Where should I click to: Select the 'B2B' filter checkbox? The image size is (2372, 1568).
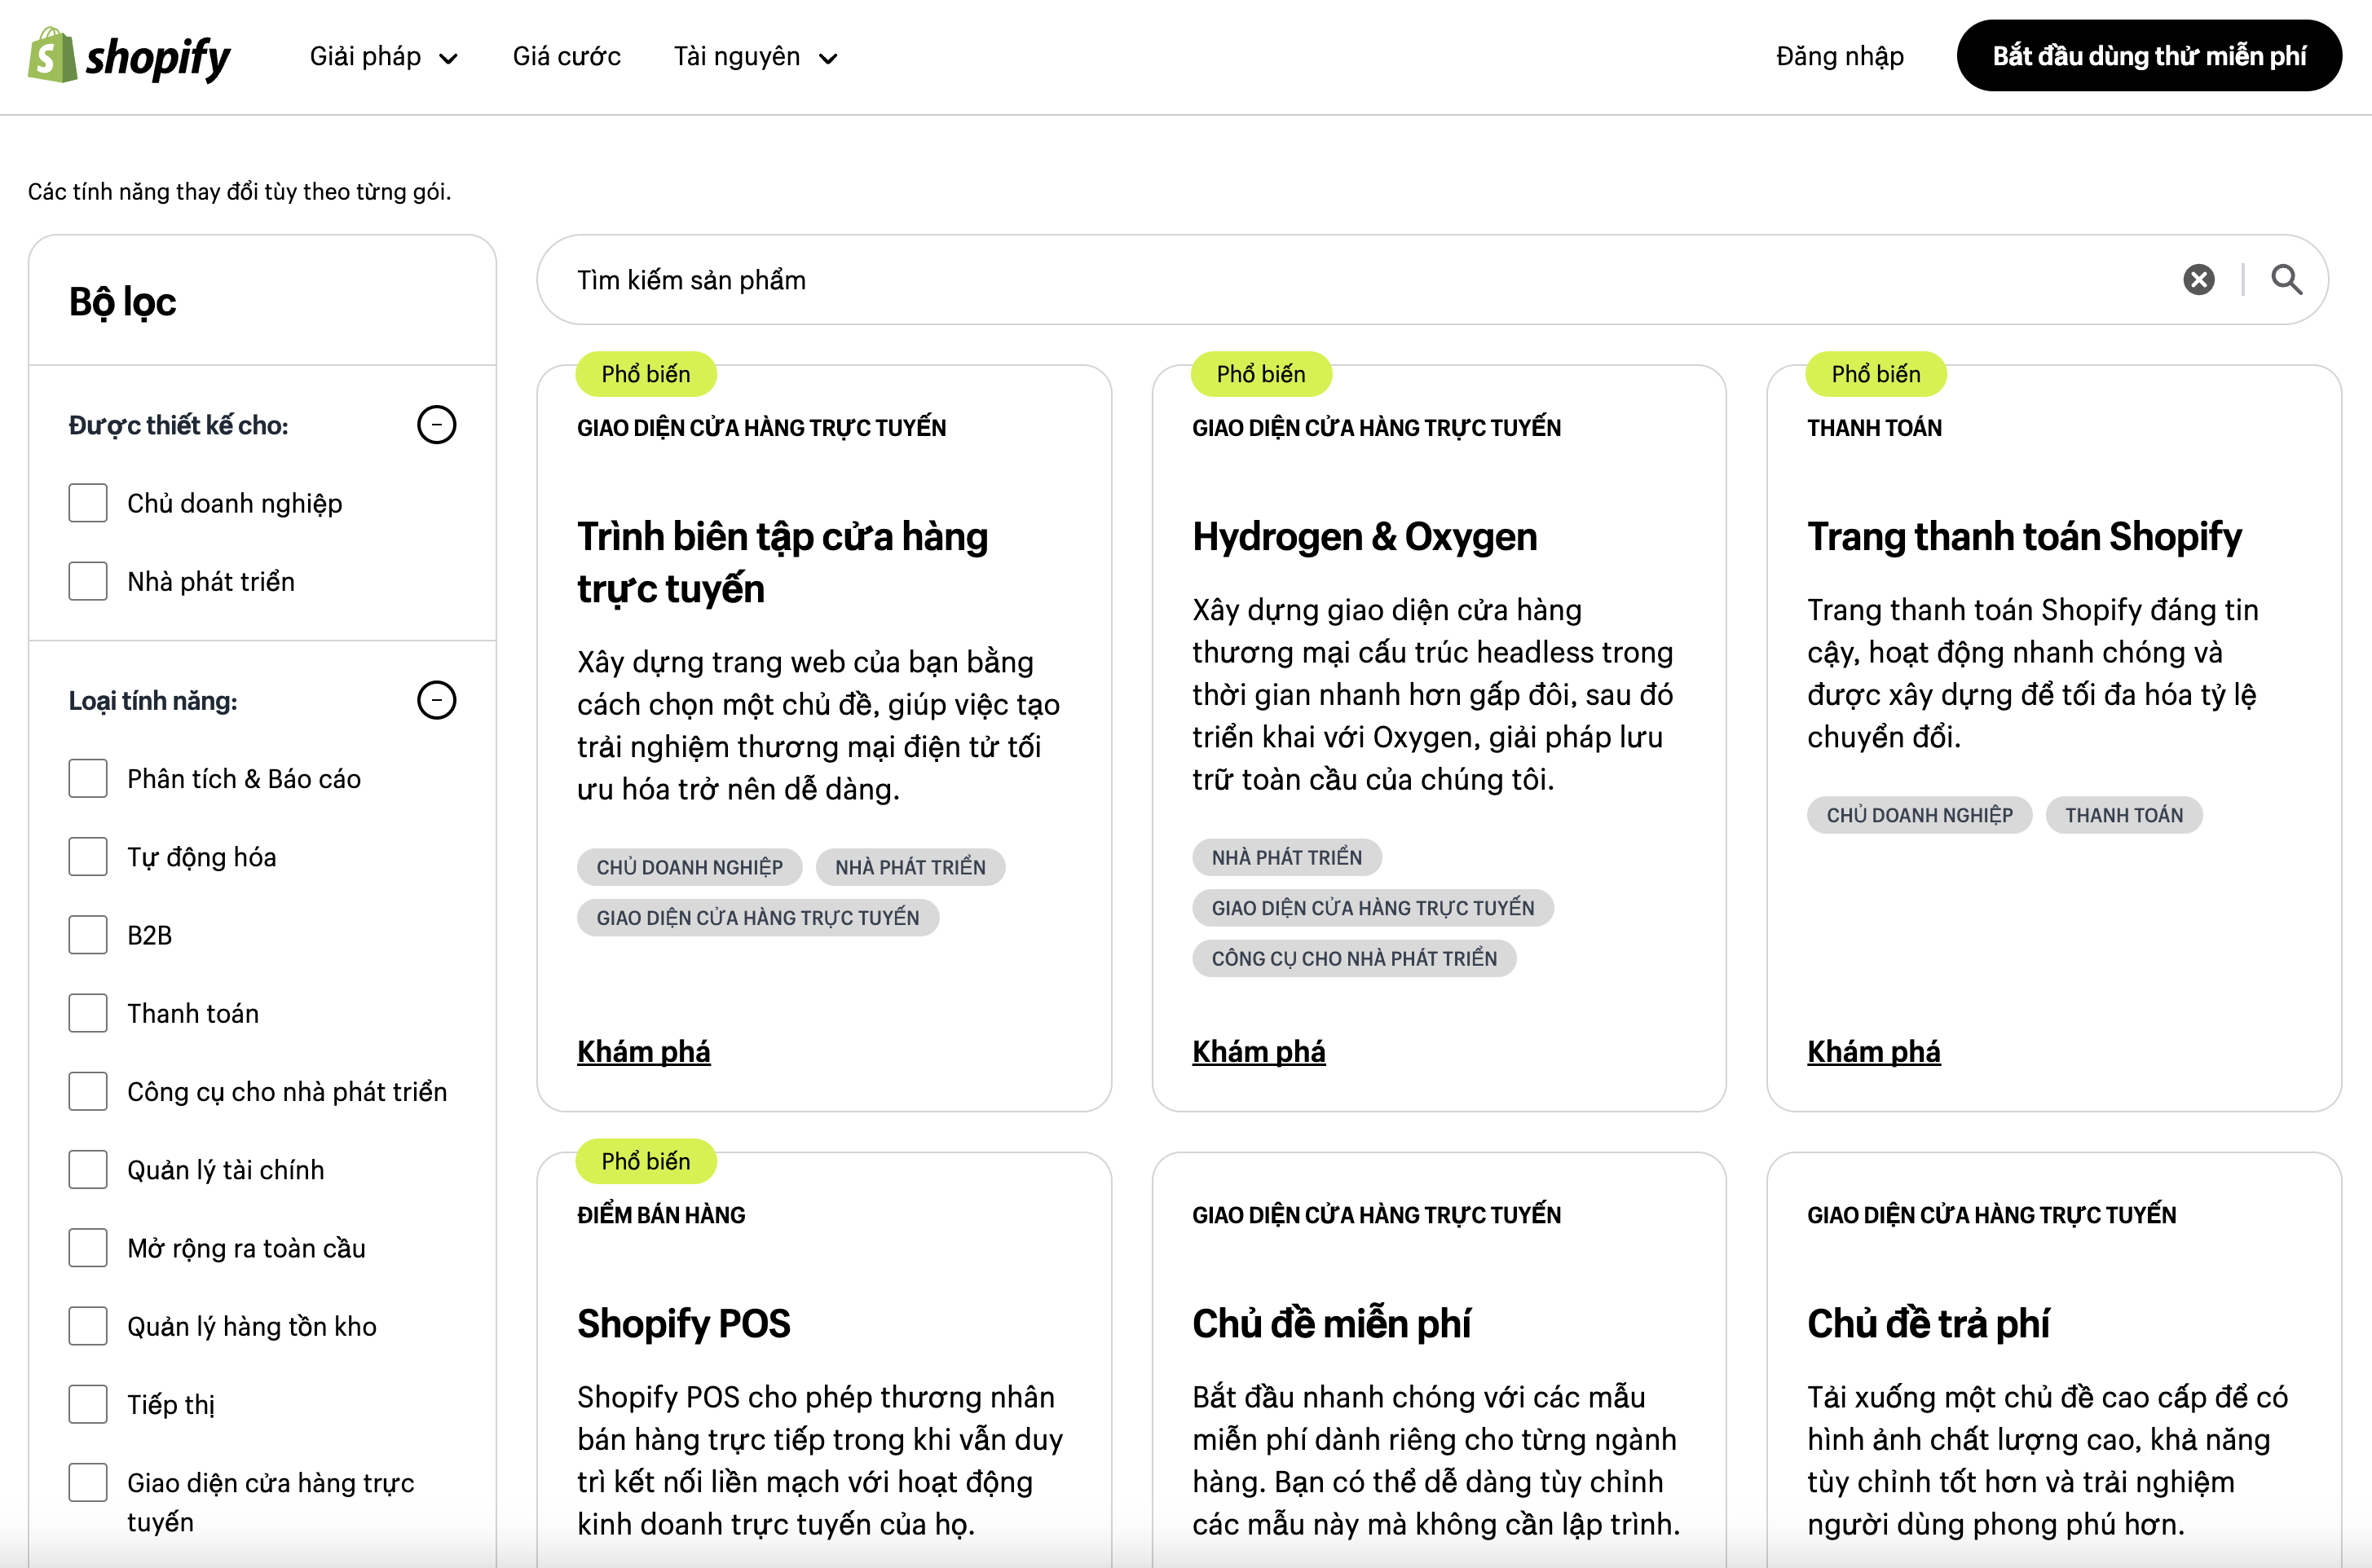[88, 935]
